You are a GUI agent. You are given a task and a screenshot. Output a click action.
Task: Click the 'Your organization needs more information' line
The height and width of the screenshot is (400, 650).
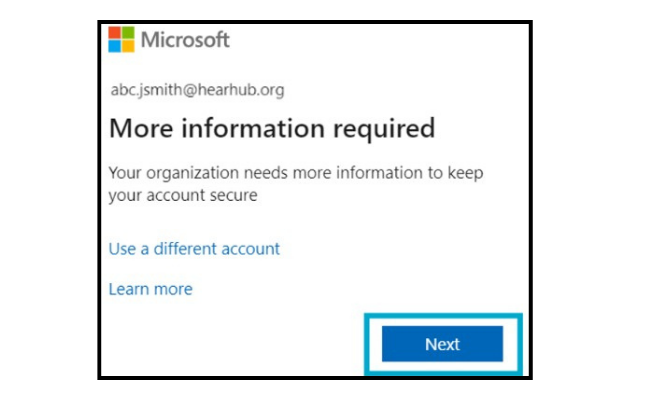click(296, 174)
